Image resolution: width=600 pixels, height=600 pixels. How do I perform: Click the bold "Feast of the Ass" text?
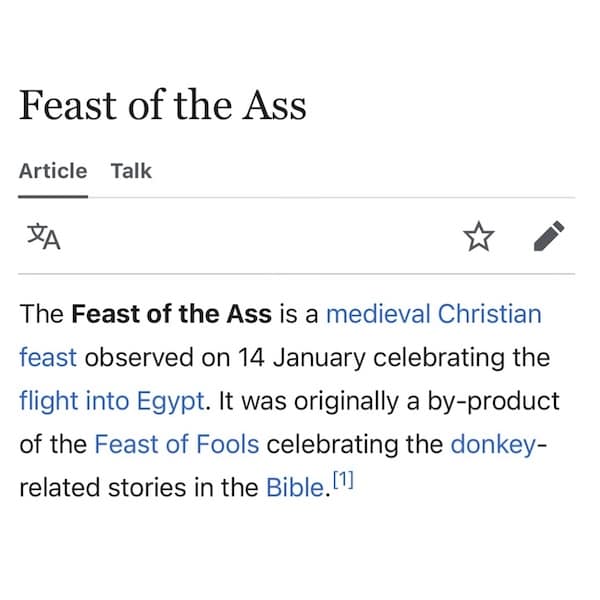pyautogui.click(x=171, y=314)
